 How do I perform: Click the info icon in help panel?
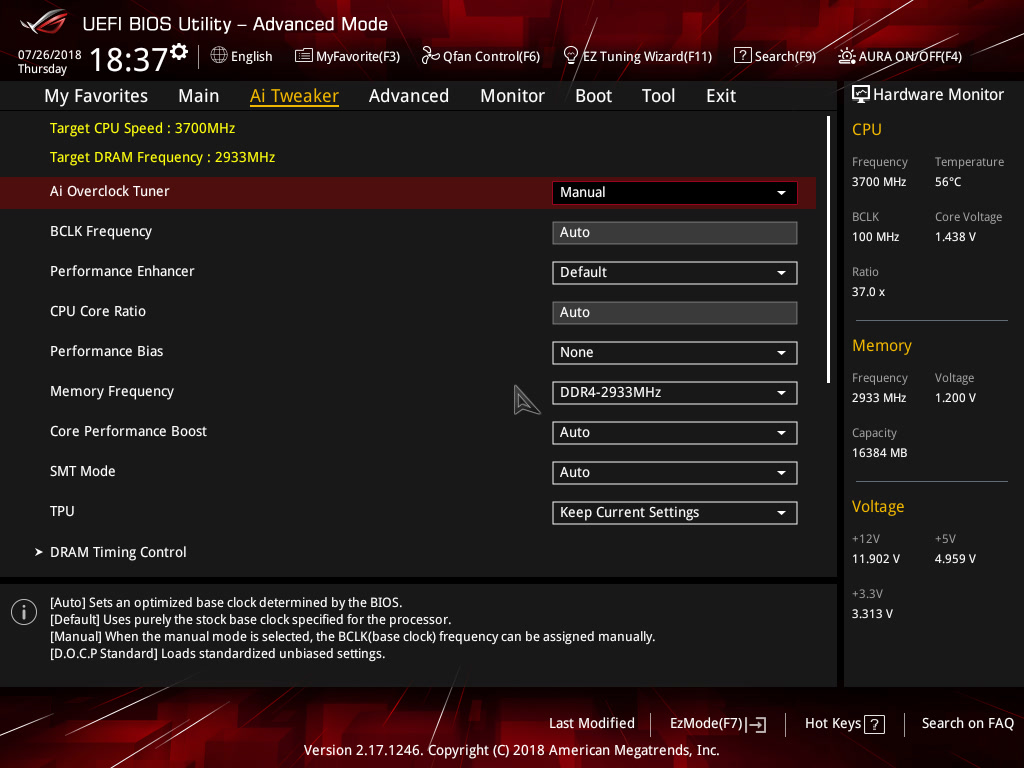click(x=24, y=612)
